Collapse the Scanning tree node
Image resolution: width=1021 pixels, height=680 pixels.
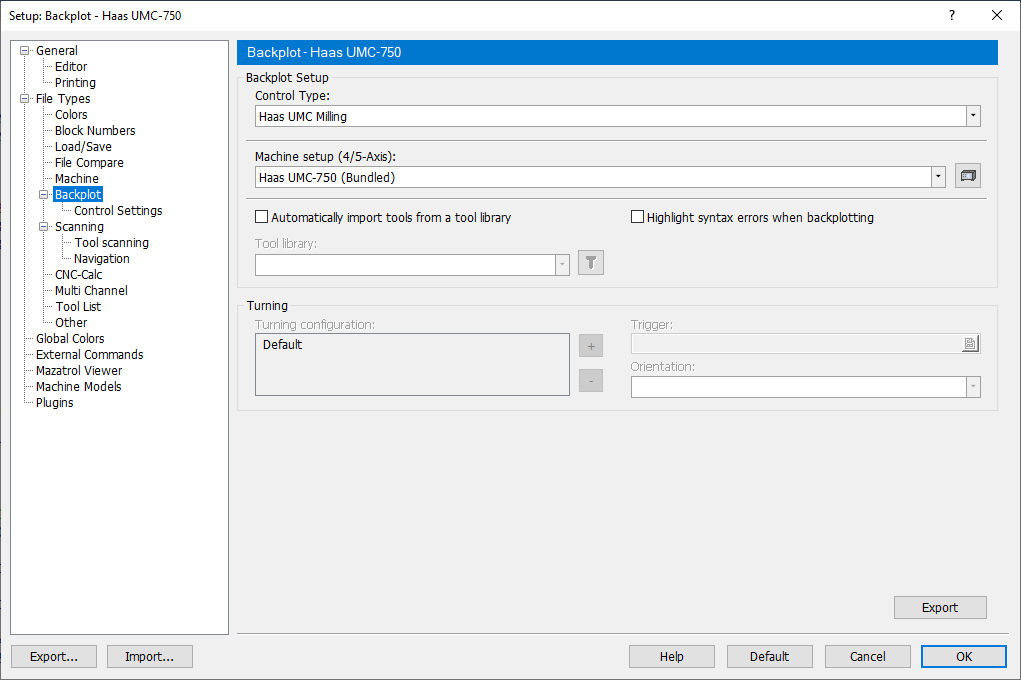(44, 226)
